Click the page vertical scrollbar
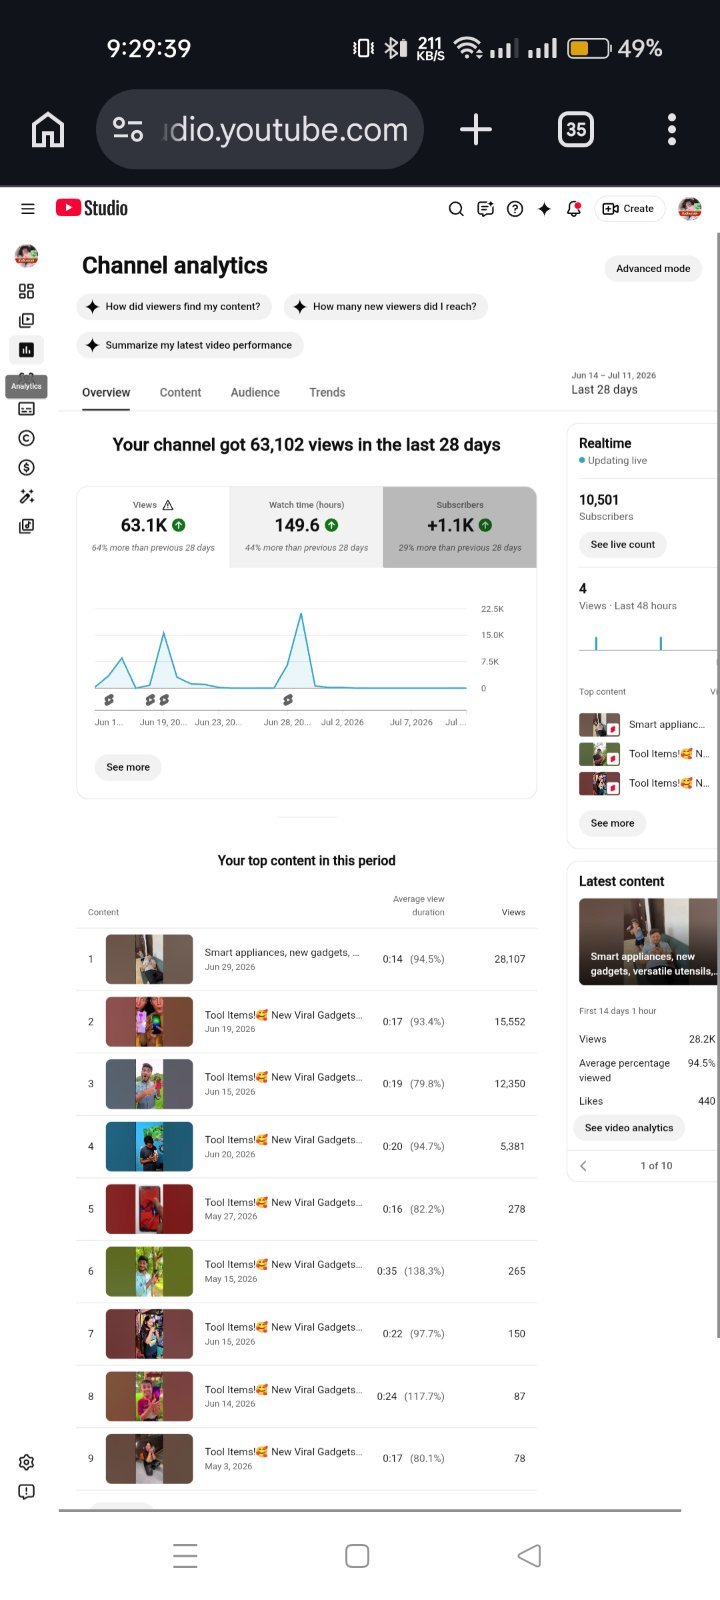Viewport: 720px width, 1600px height. click(x=718, y=785)
